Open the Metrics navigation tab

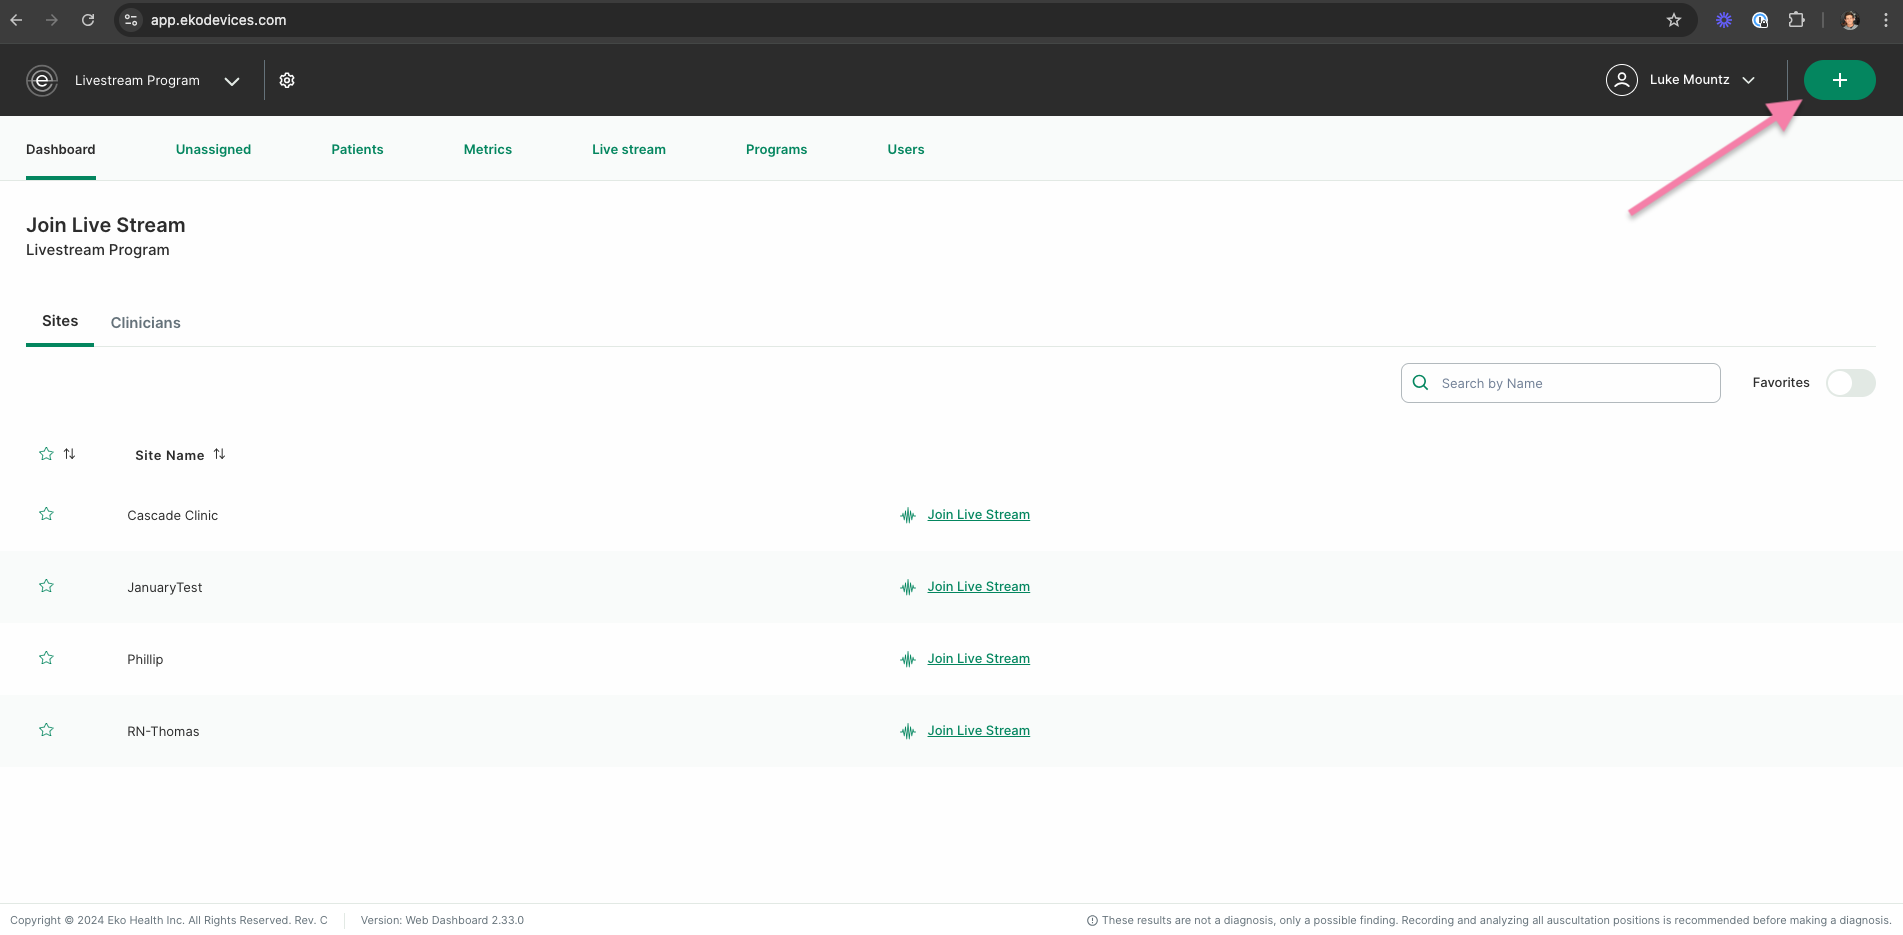(487, 149)
